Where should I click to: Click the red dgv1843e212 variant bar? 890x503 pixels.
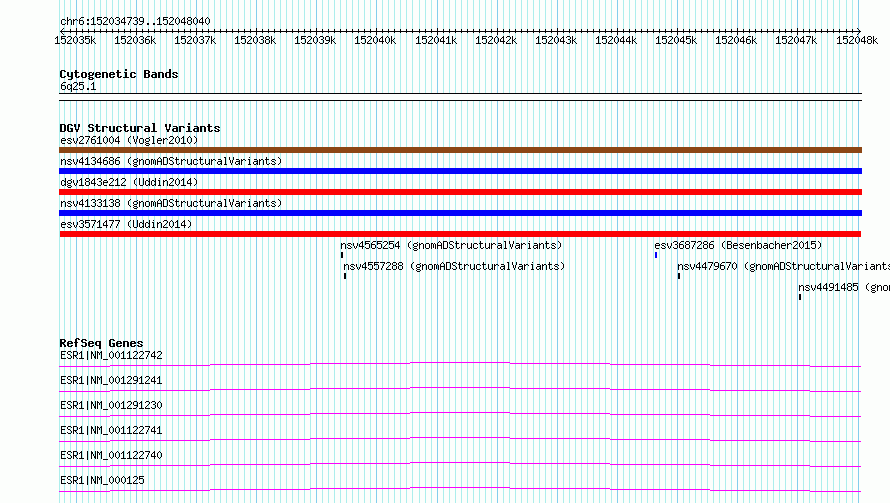[x=460, y=192]
